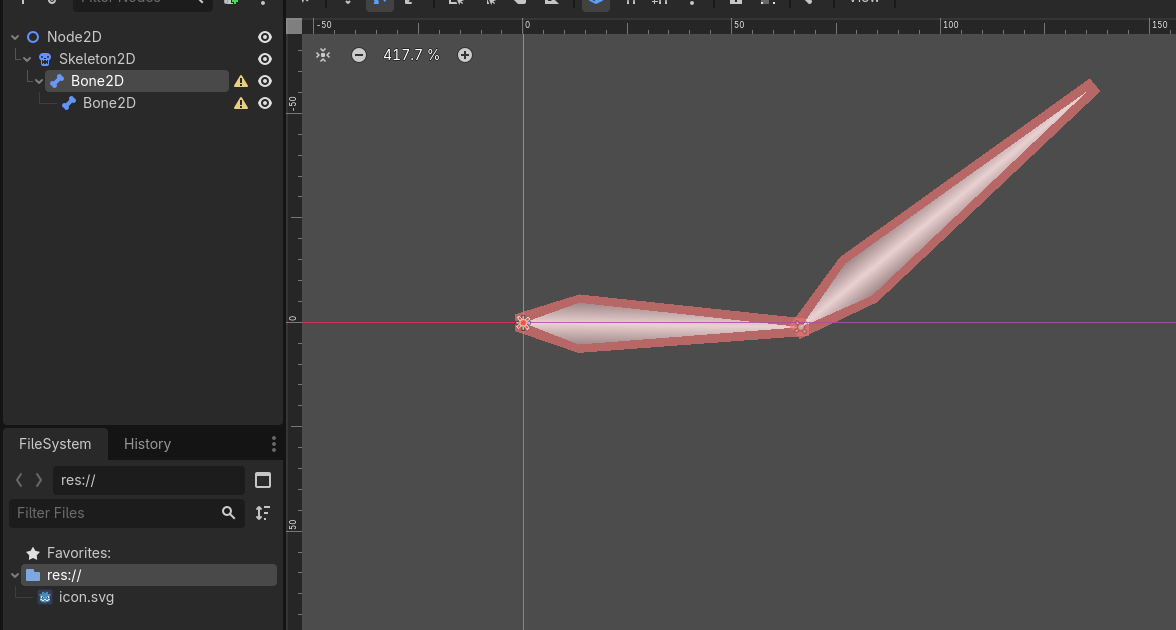Toggle the FileSystem split mode icon
The image size is (1176, 630).
pyautogui.click(x=263, y=480)
